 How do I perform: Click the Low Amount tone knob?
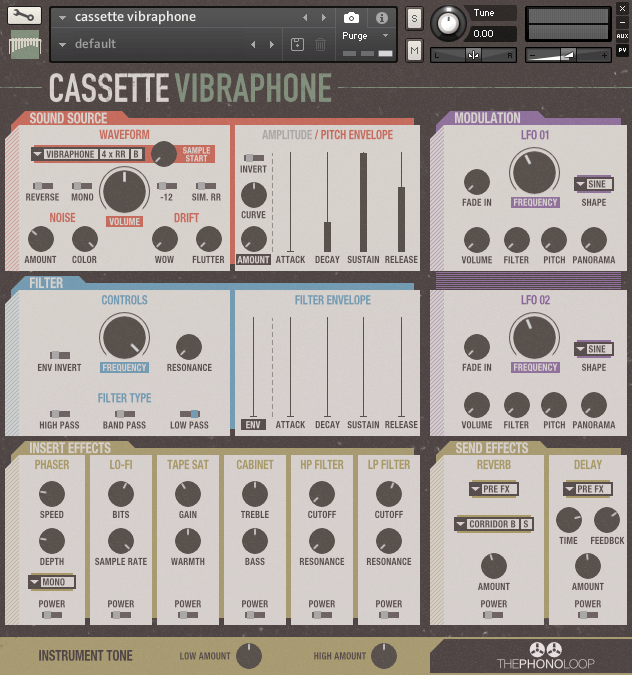click(249, 656)
